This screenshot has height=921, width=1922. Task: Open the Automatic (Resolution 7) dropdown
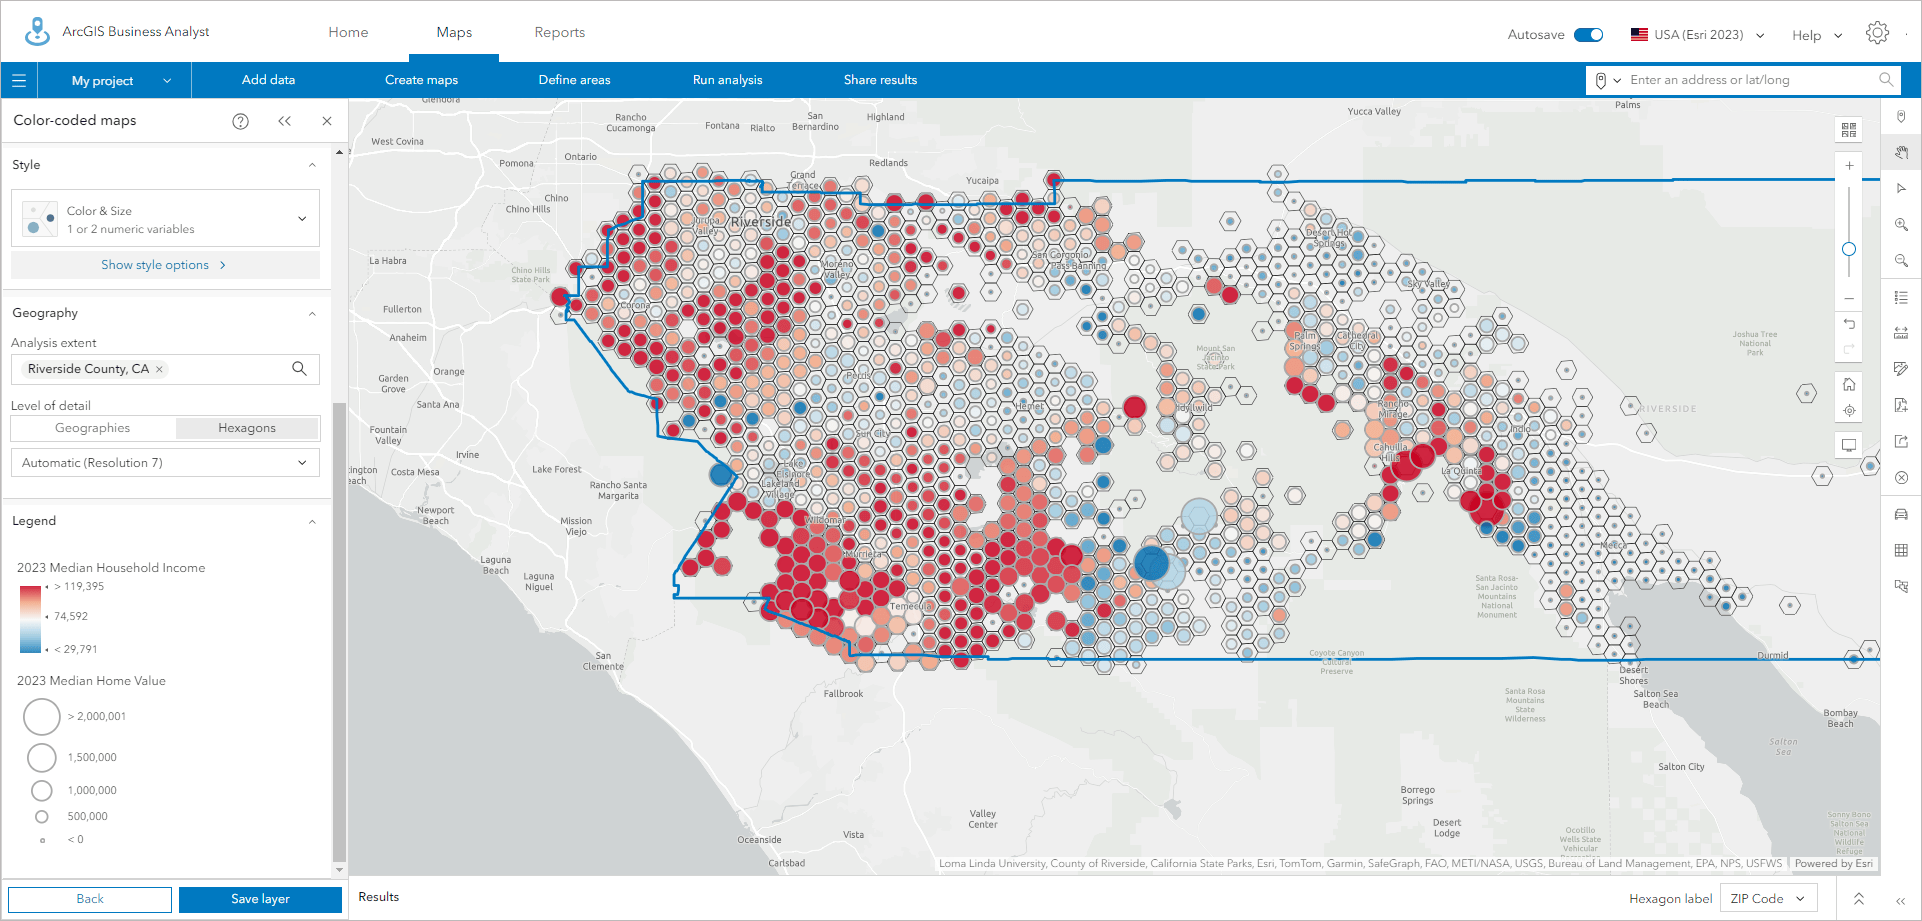click(164, 462)
